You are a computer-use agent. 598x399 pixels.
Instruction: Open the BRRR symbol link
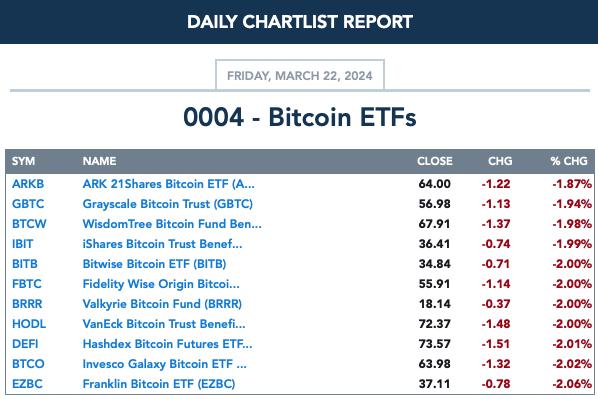[x=27, y=304]
